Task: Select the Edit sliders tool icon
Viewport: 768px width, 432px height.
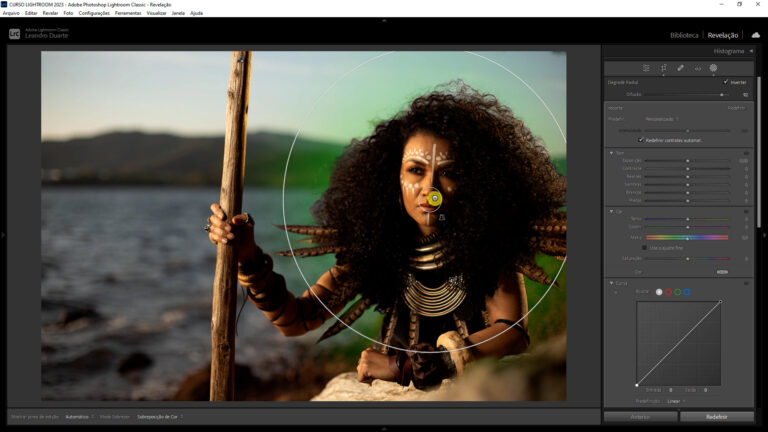Action: [x=646, y=68]
